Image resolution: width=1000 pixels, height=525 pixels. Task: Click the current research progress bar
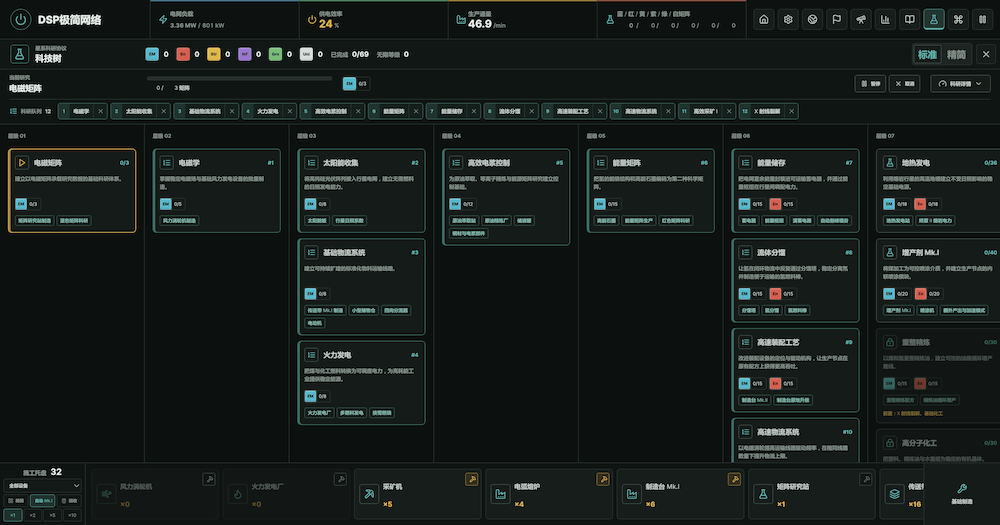click(x=239, y=79)
